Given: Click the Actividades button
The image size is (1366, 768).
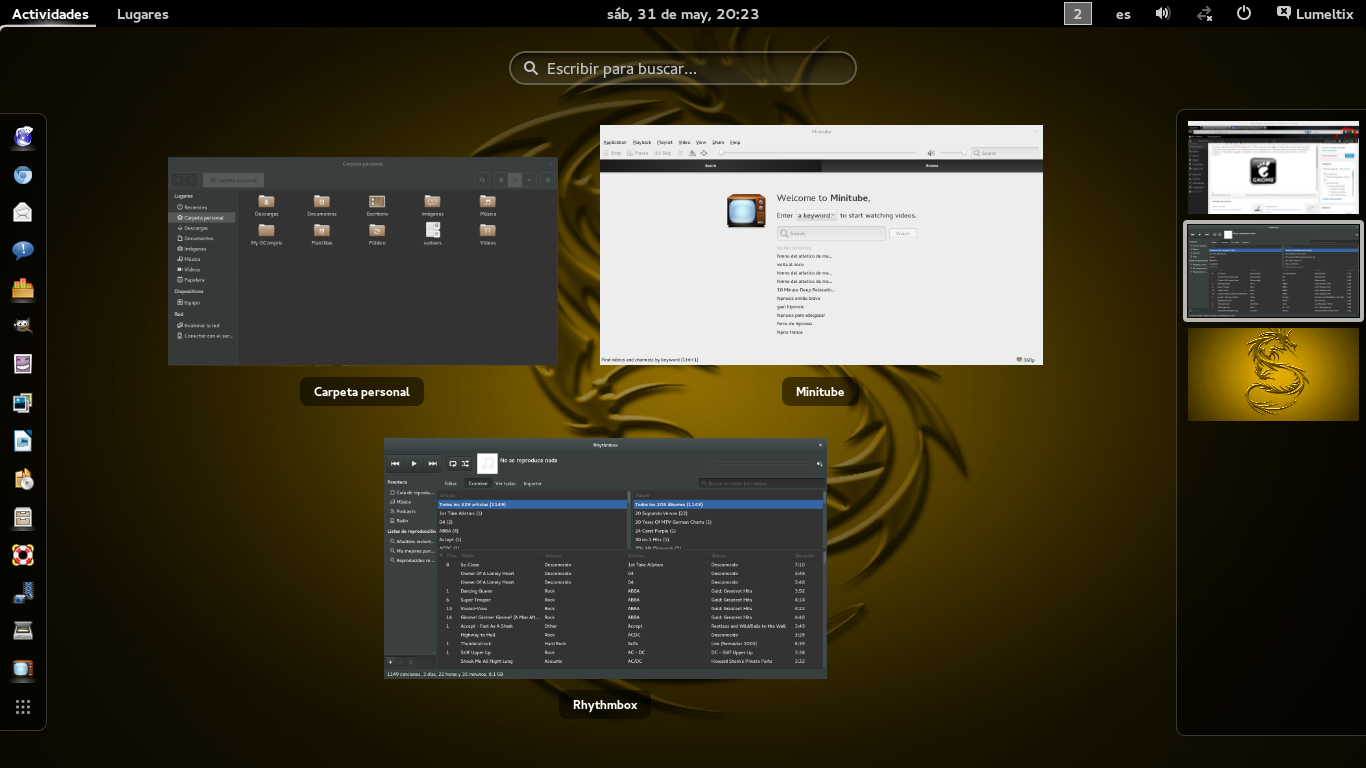Looking at the screenshot, I should [x=50, y=14].
